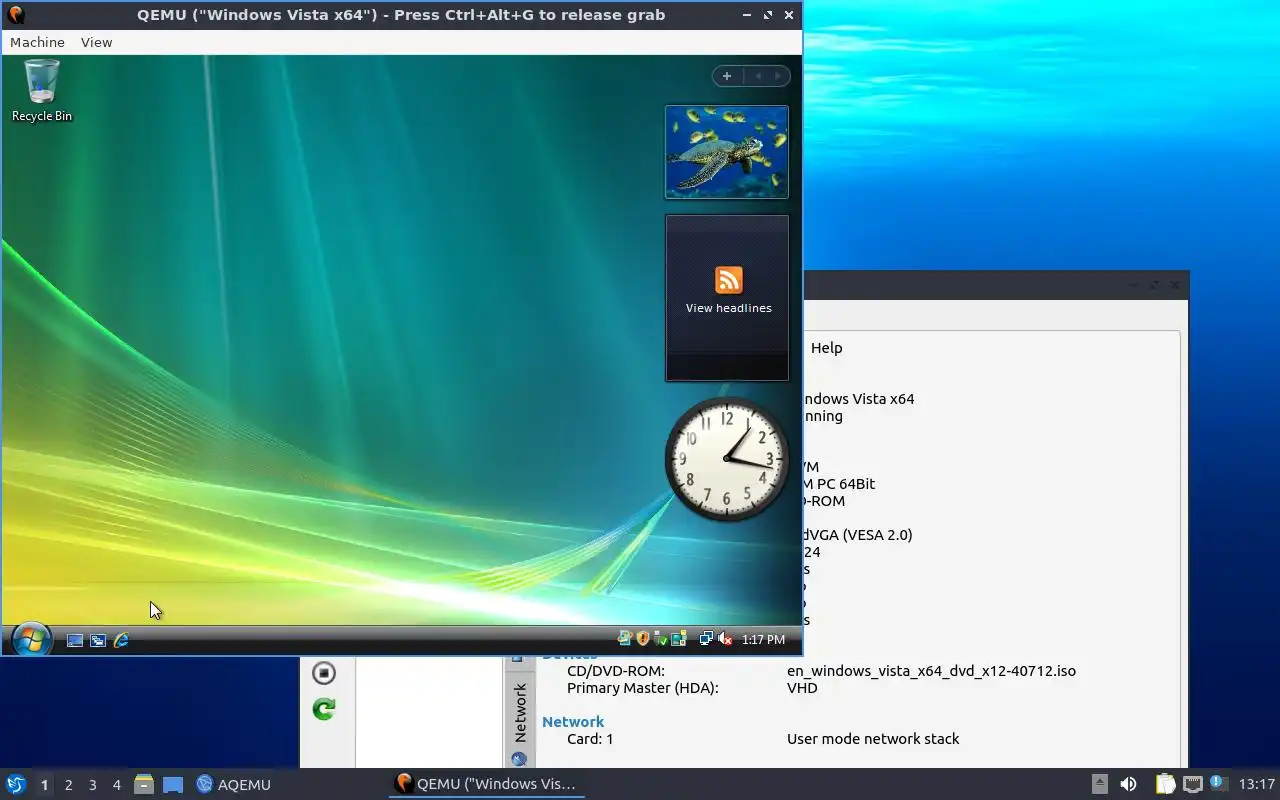Click the QEMU icon in the window titlebar

click(15, 15)
